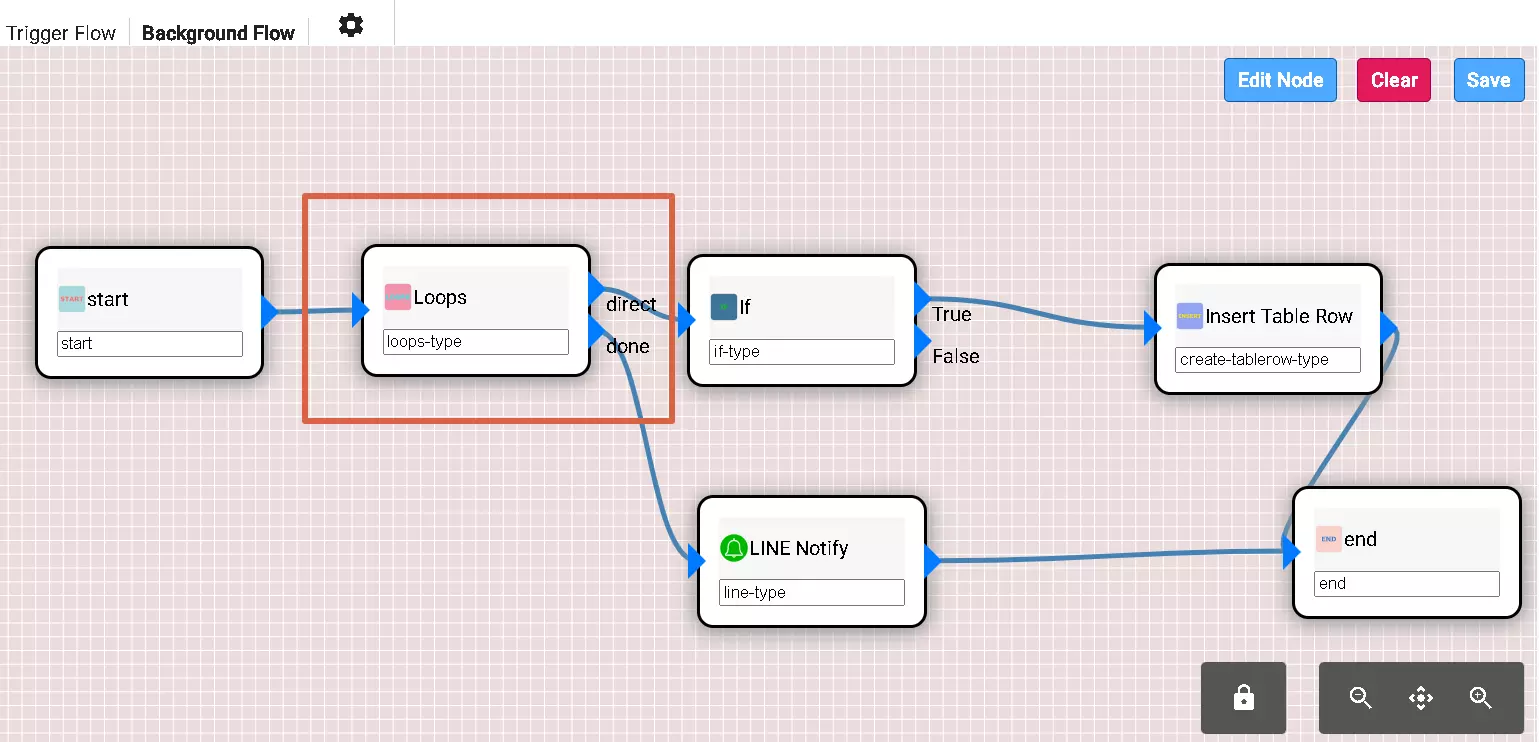Click the Insert Table Row icon
The width and height of the screenshot is (1539, 742).
click(1189, 316)
